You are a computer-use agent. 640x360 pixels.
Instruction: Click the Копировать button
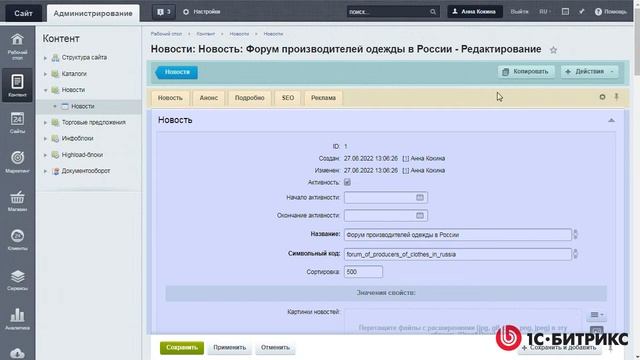526,71
